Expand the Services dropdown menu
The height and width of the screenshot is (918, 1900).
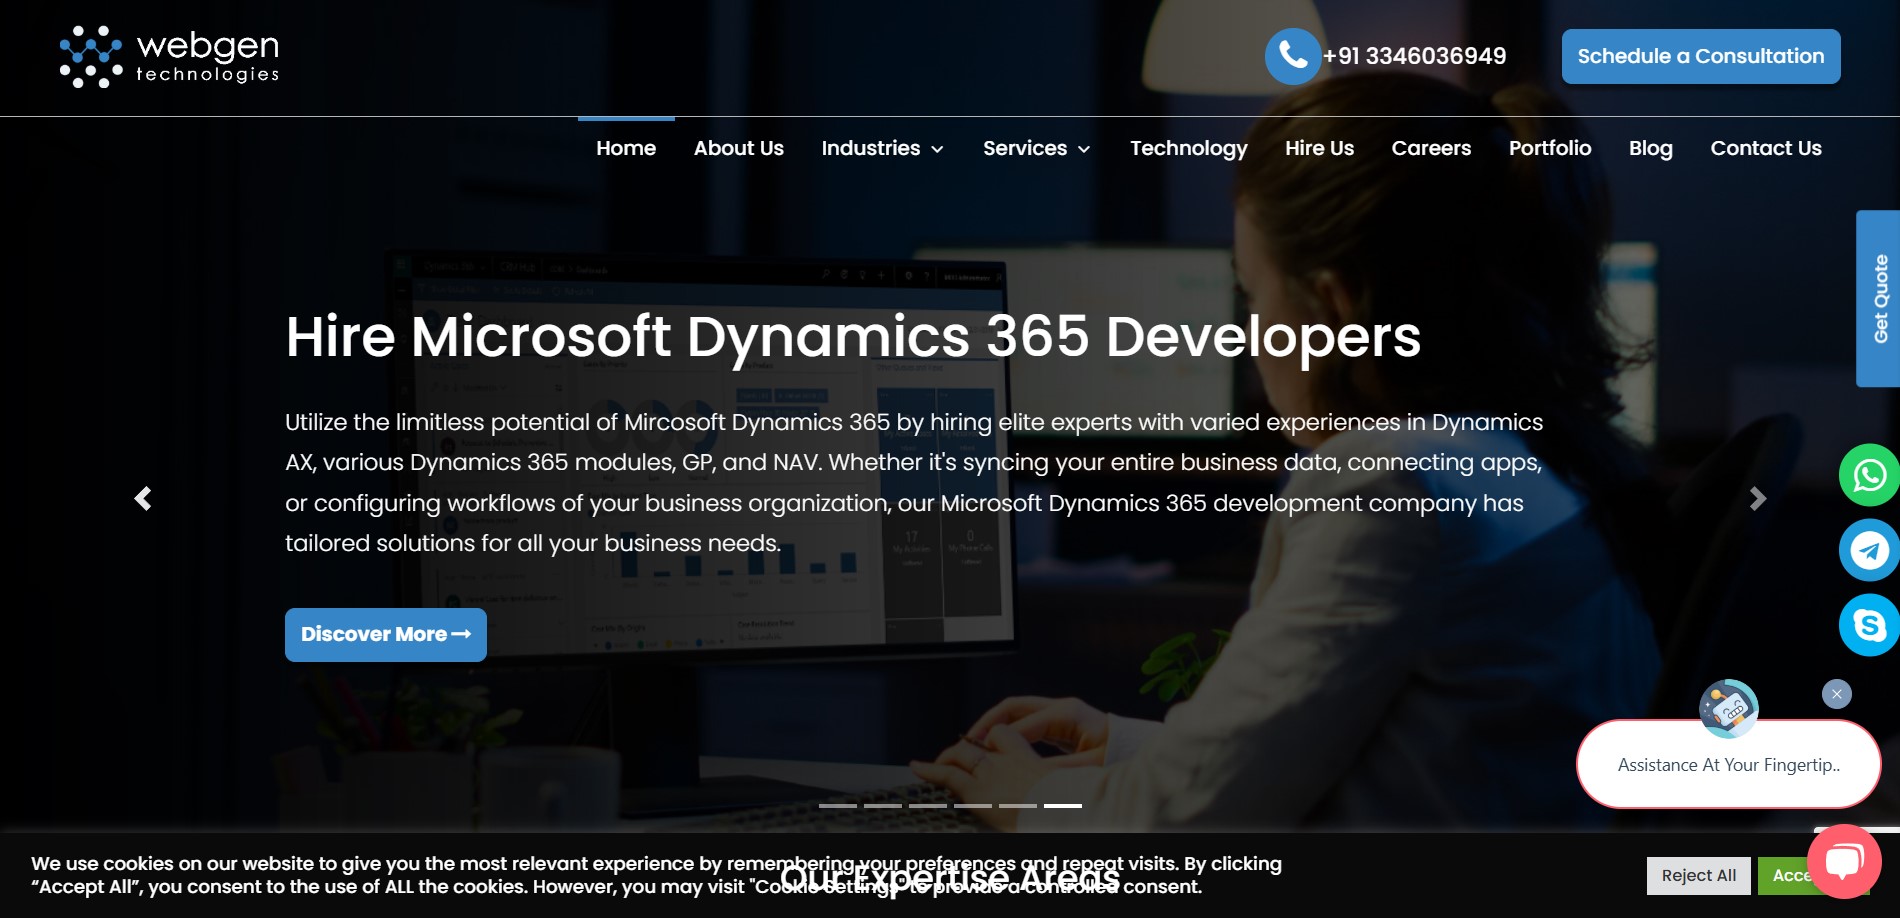[1036, 148]
